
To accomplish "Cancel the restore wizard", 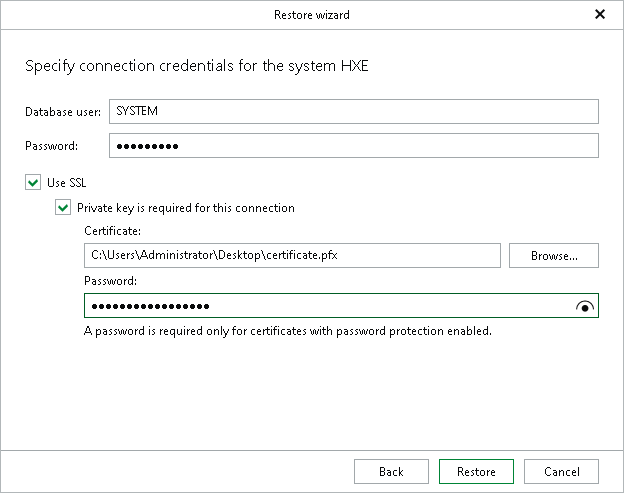I will (x=561, y=472).
